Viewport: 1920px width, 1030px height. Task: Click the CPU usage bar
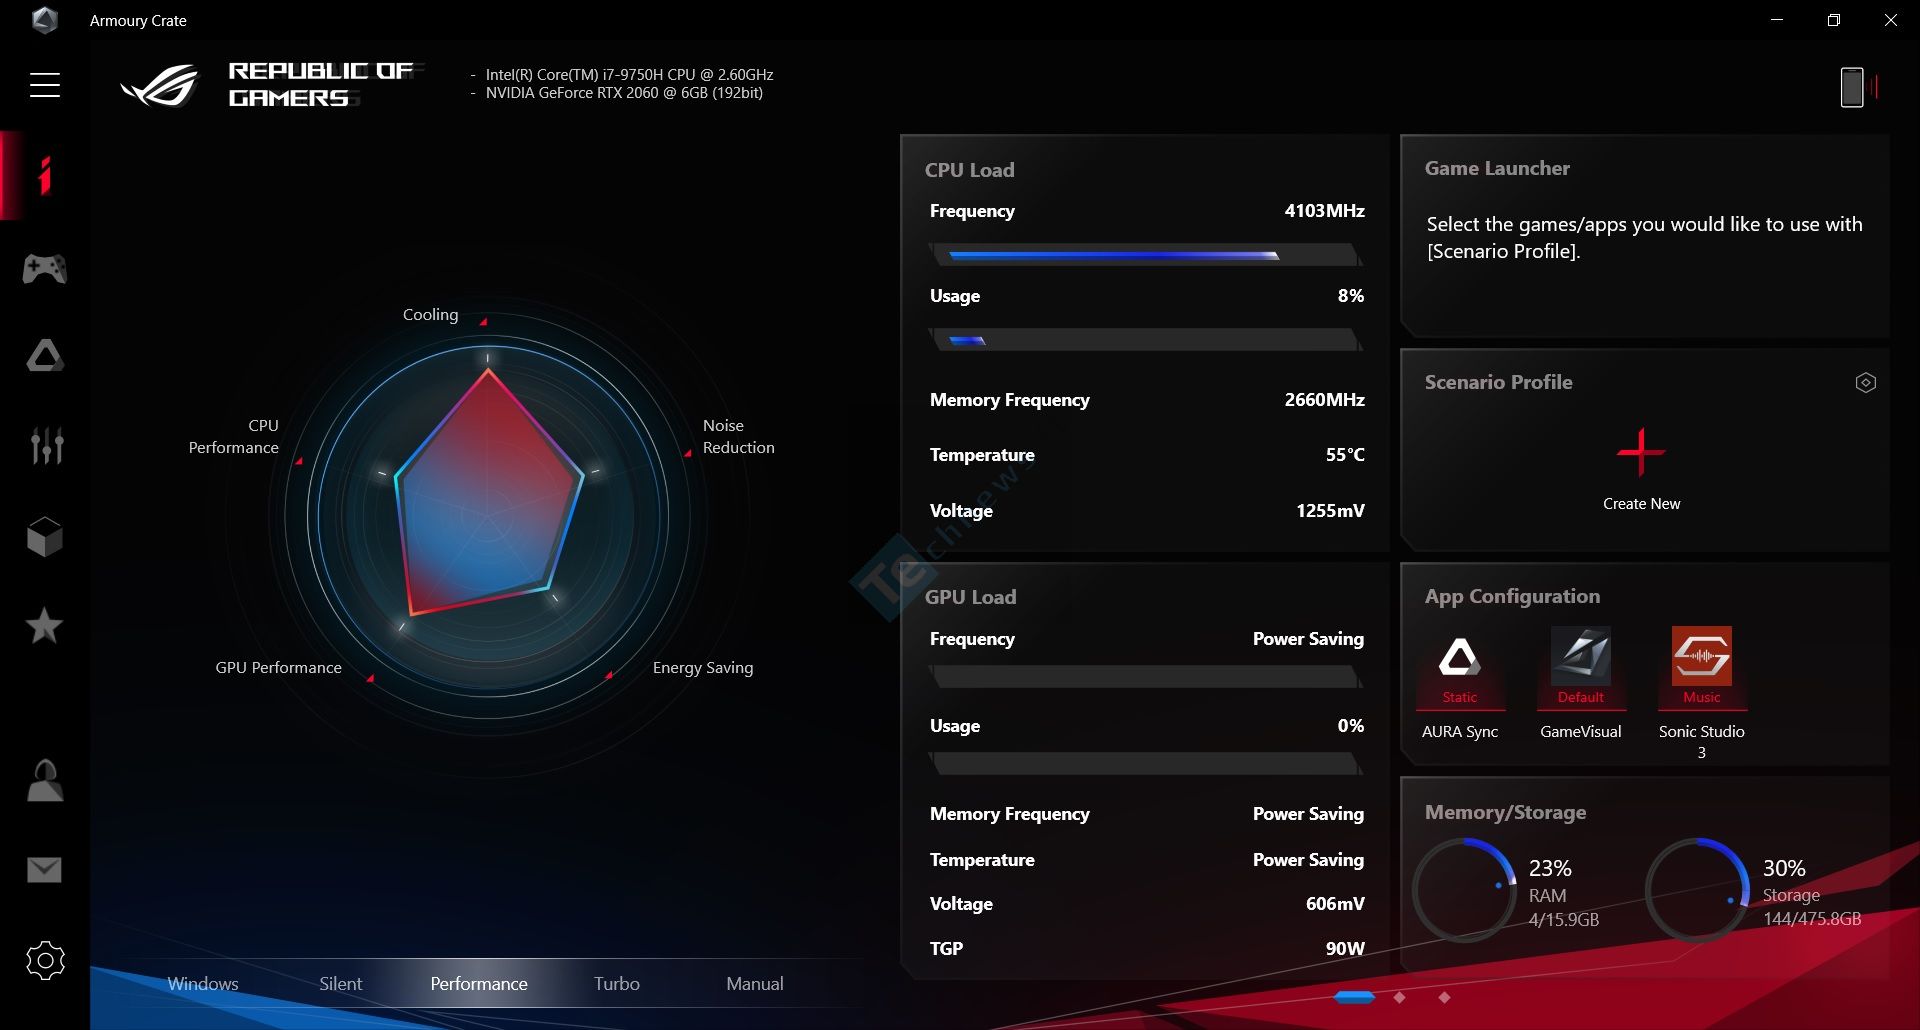tap(1146, 340)
